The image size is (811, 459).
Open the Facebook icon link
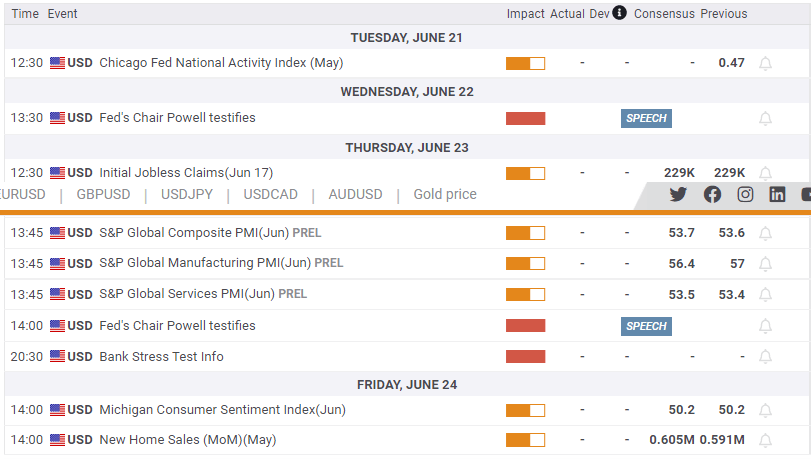pos(712,194)
